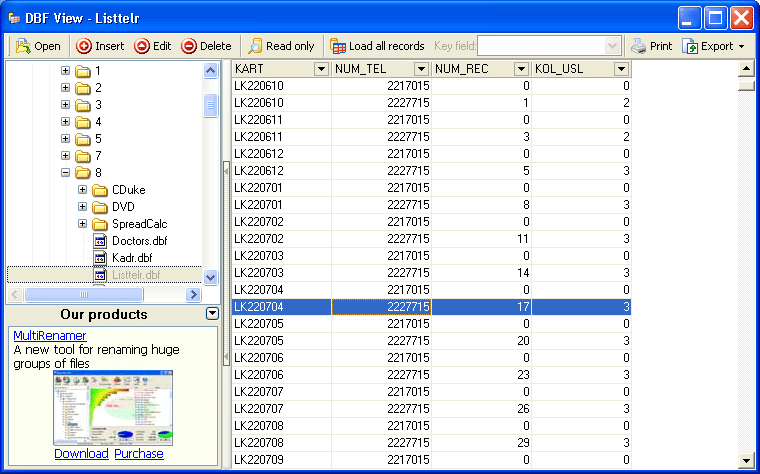Click the Kadr.dbf file name
760x474 pixels.
(x=132, y=258)
